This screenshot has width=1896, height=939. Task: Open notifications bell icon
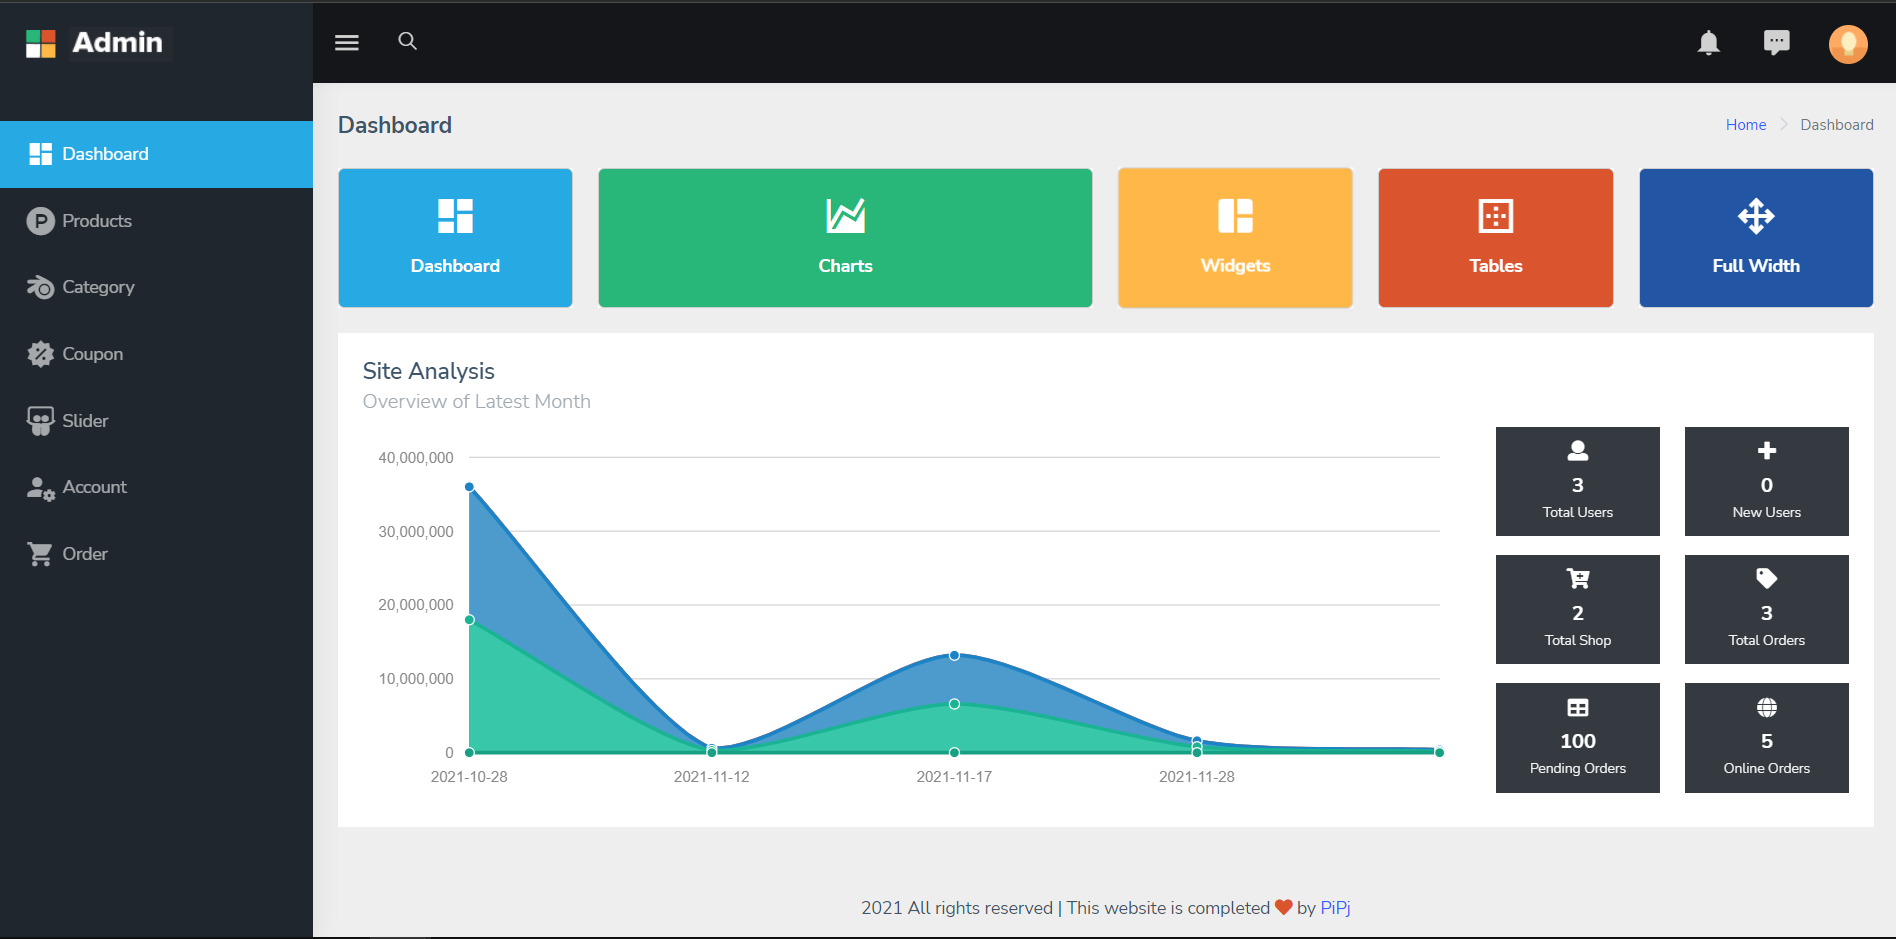tap(1709, 43)
